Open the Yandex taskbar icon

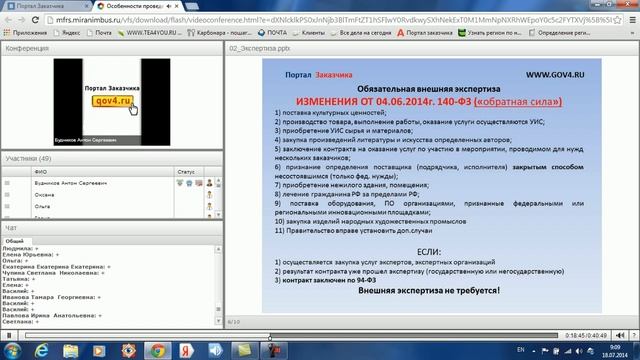[x=186, y=351]
